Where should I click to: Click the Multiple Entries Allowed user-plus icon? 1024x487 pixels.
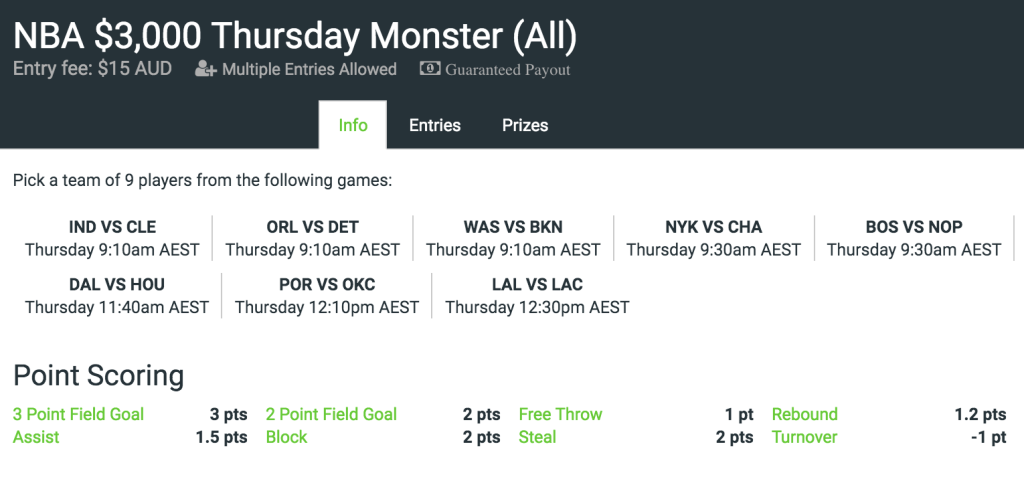pos(206,69)
